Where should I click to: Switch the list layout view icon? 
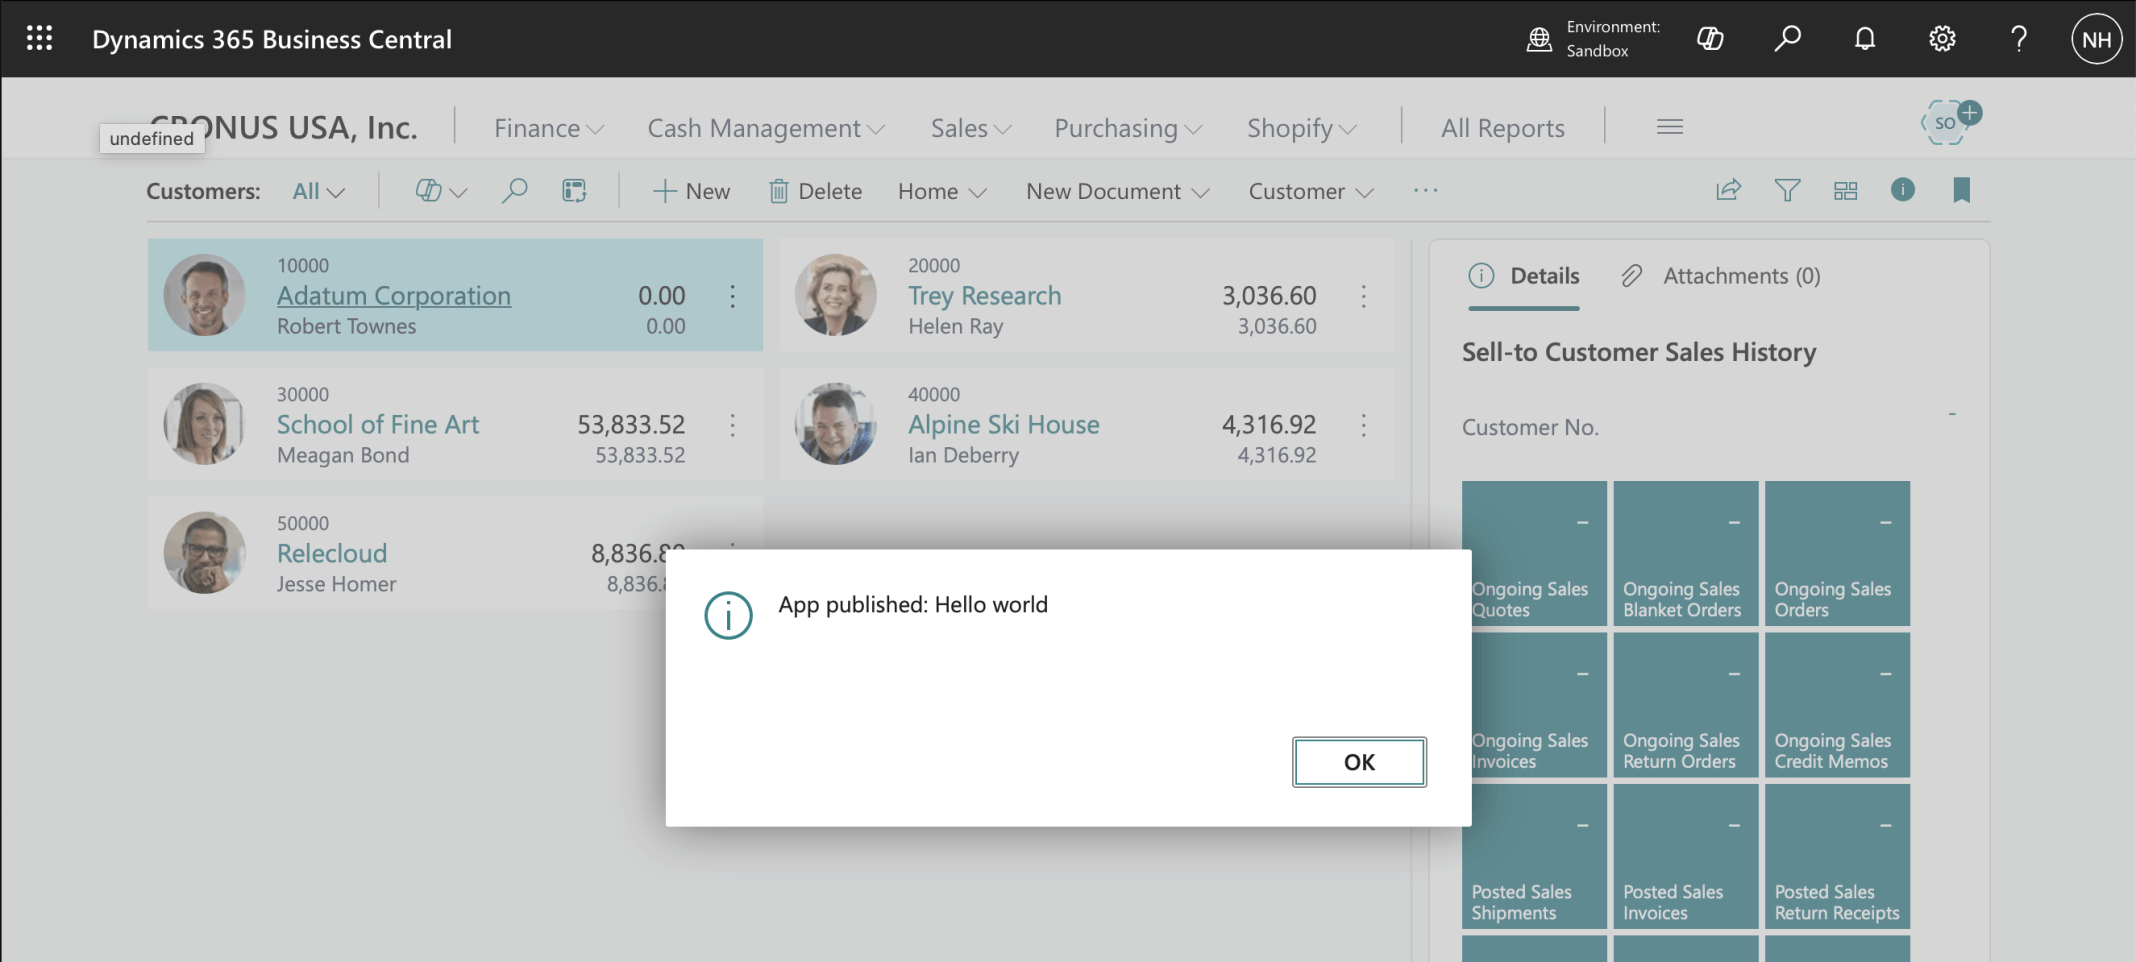1846,190
